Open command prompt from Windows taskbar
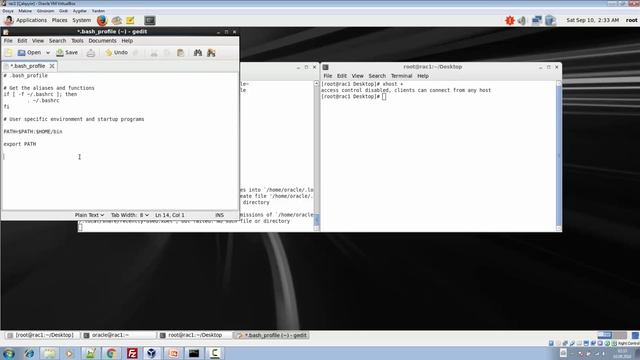The width and height of the screenshot is (640, 360). [194, 353]
